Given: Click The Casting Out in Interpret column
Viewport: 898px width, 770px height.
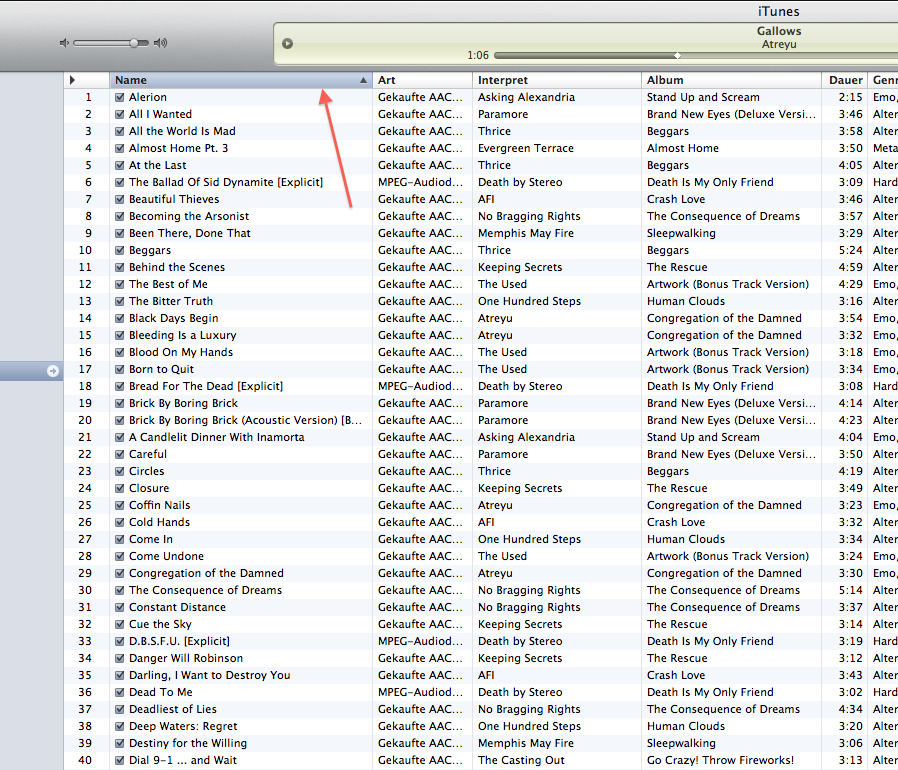Looking at the screenshot, I should click(521, 760).
